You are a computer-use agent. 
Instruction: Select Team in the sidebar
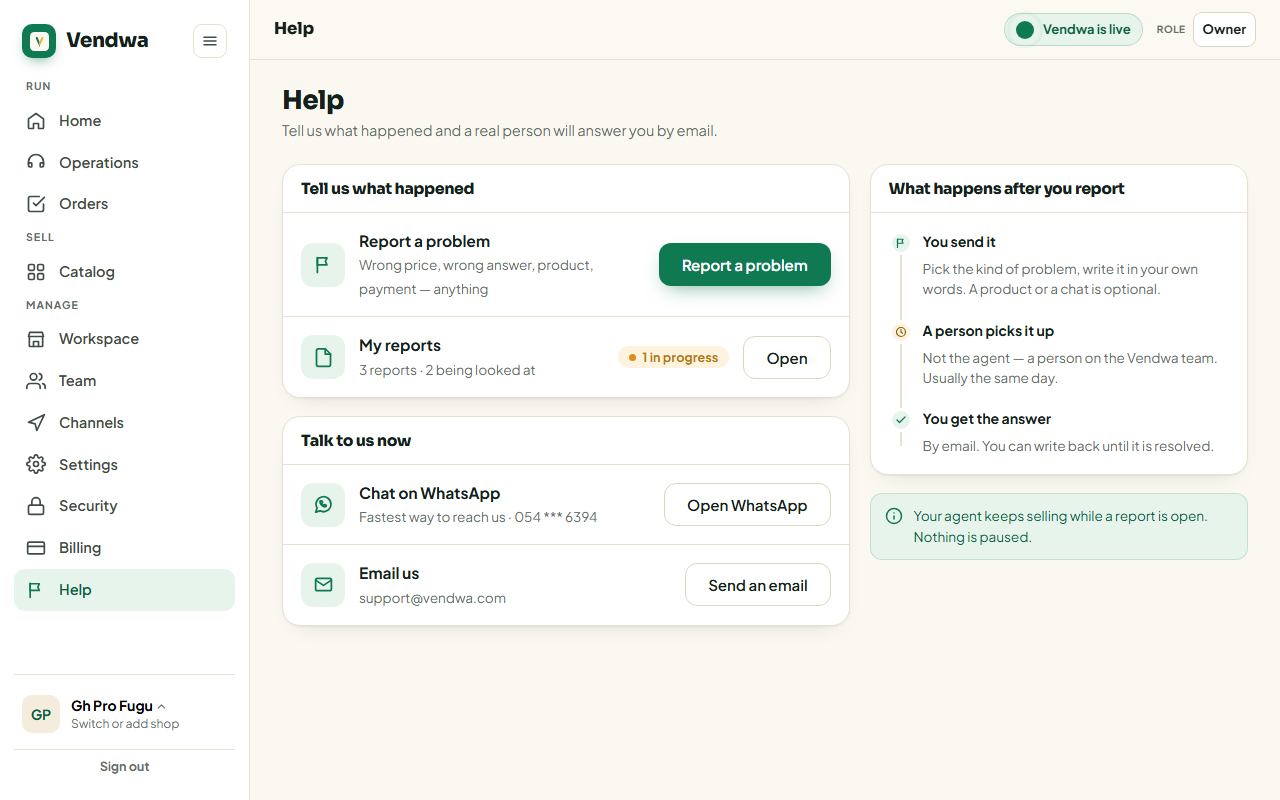124,381
